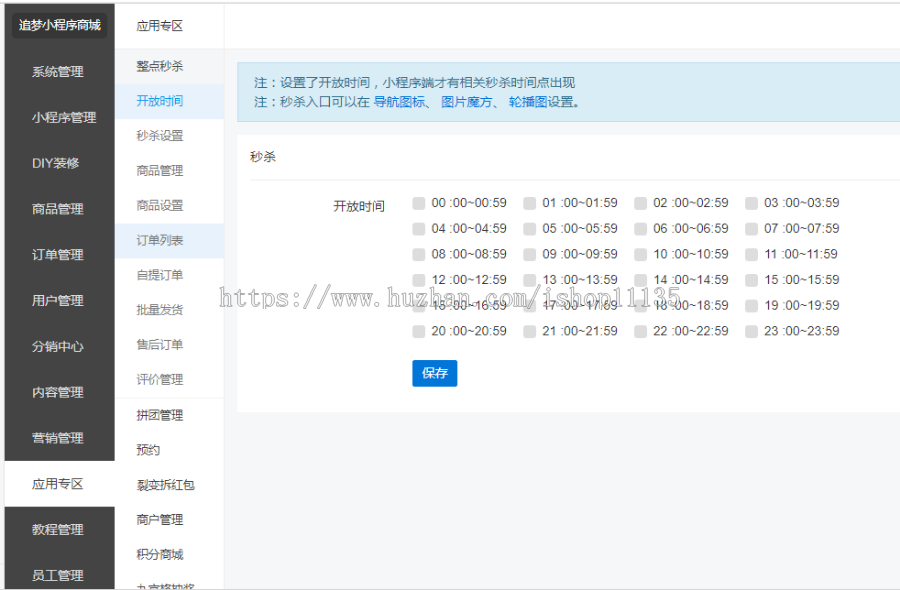Viewport: 900px width, 590px height.
Task: Select the 分销中心 sidebar item
Action: point(58,347)
